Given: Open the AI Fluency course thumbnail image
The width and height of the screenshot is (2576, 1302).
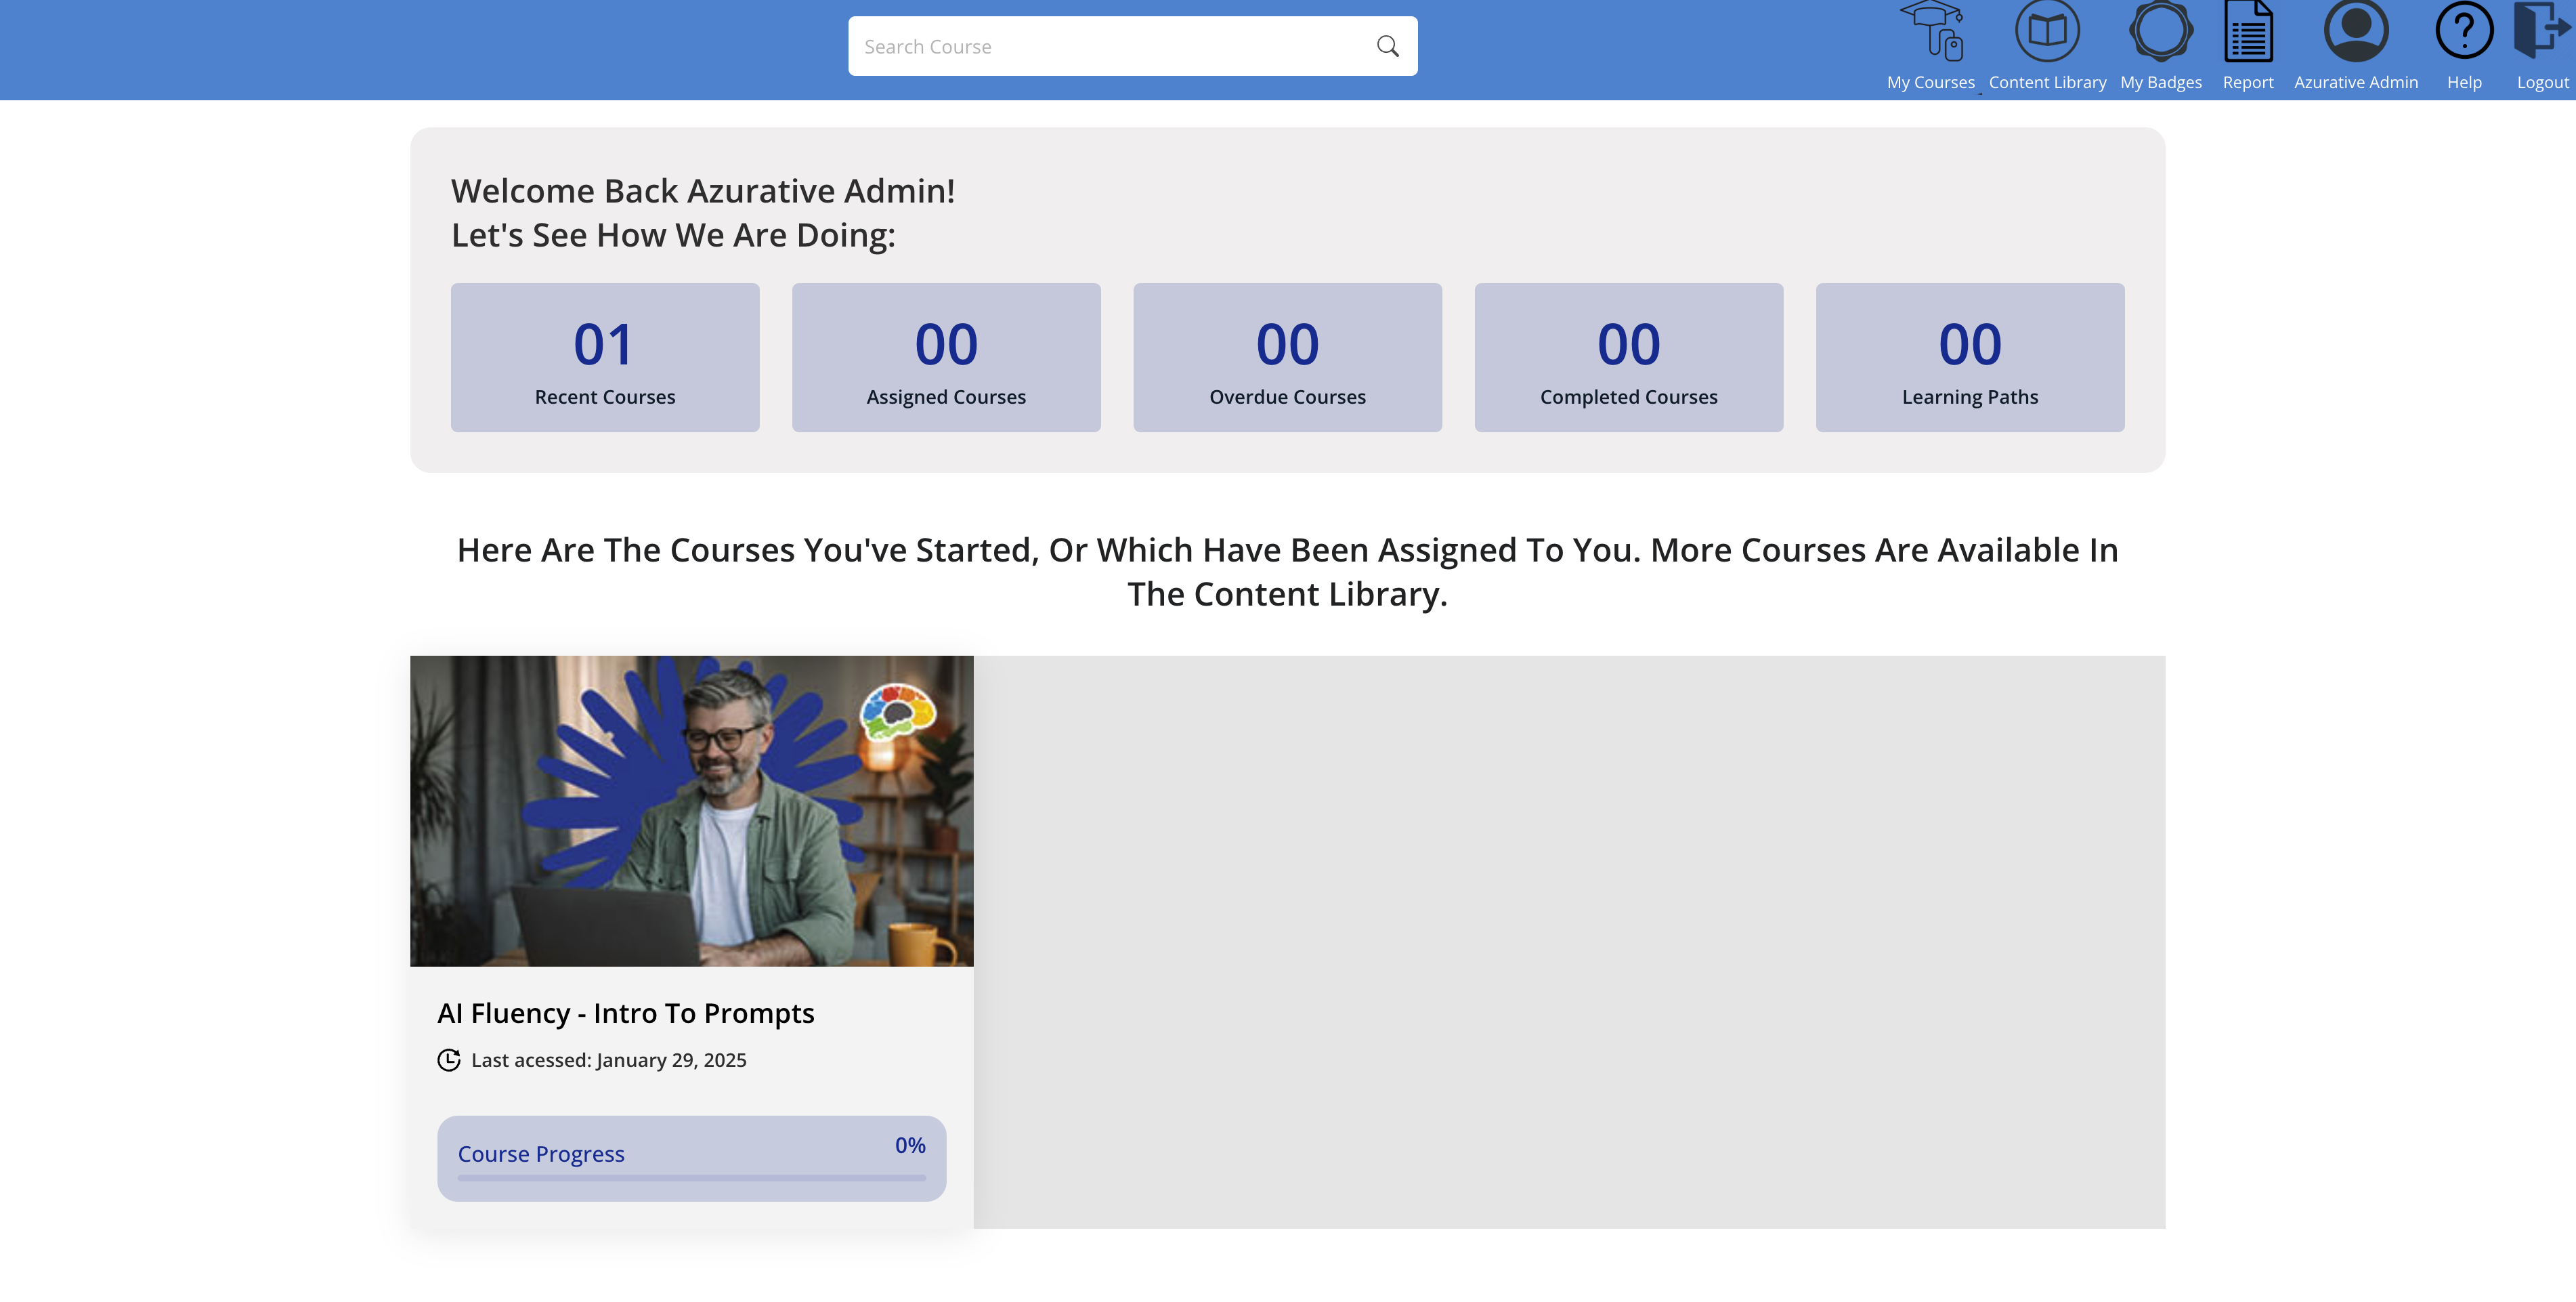Looking at the screenshot, I should point(691,811).
